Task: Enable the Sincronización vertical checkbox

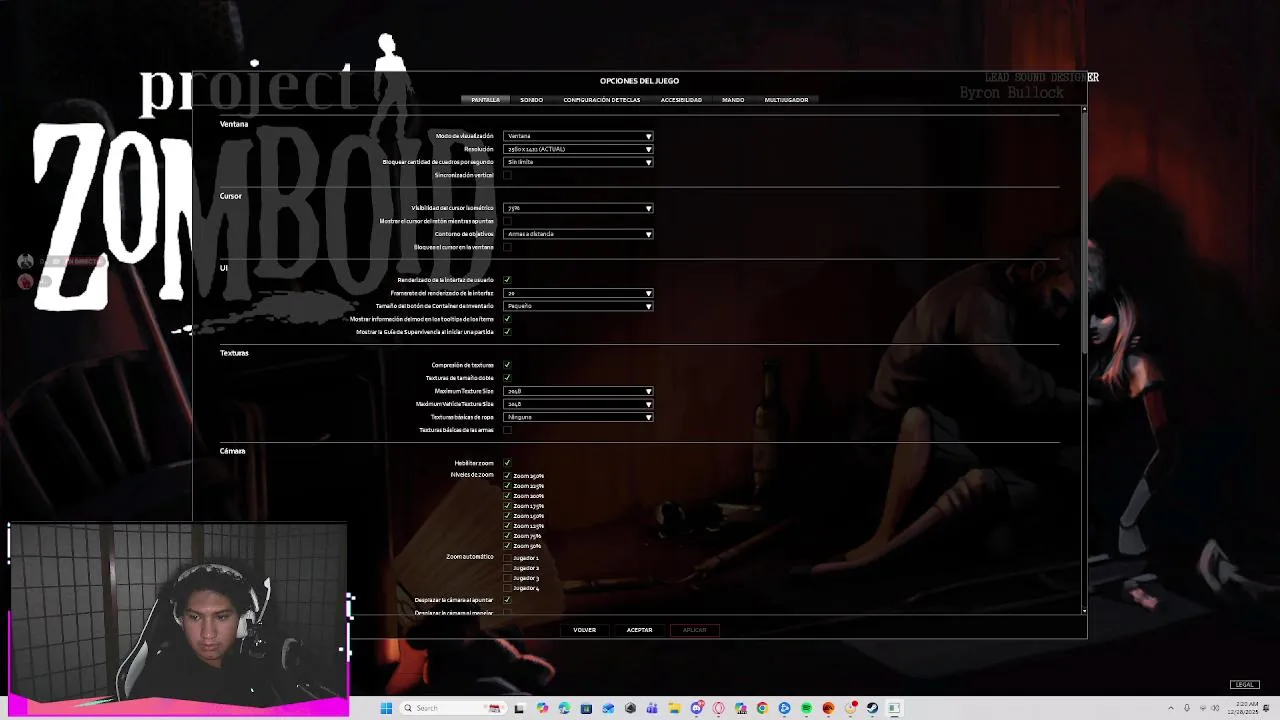Action: [507, 175]
